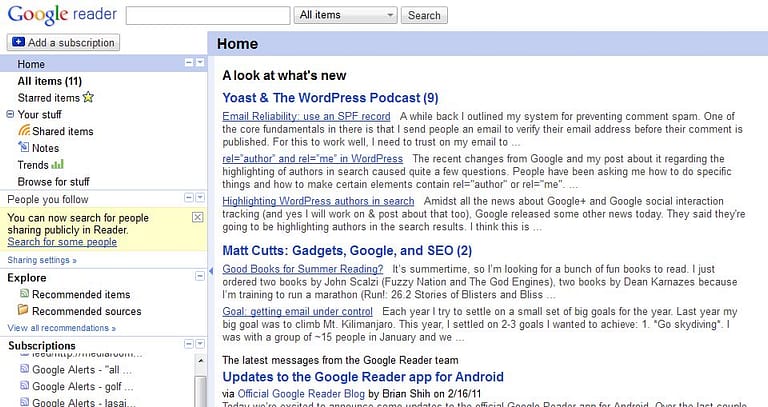The width and height of the screenshot is (768, 407).
Task: Open rel="author" and rel="me" in WordPress article
Action: click(312, 159)
